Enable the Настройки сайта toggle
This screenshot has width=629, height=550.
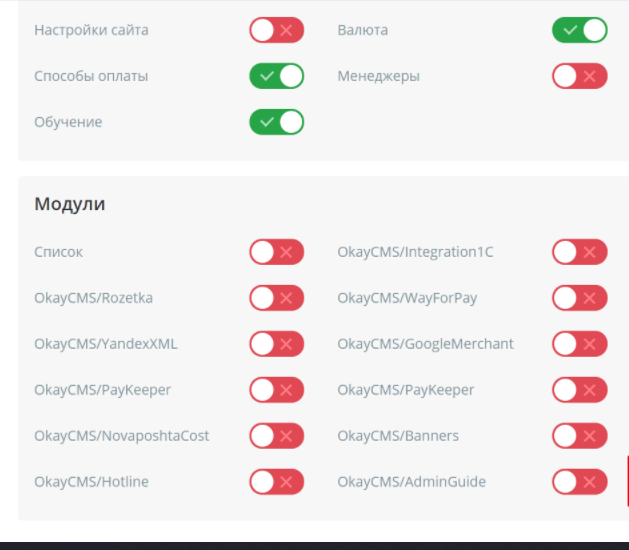pos(276,30)
